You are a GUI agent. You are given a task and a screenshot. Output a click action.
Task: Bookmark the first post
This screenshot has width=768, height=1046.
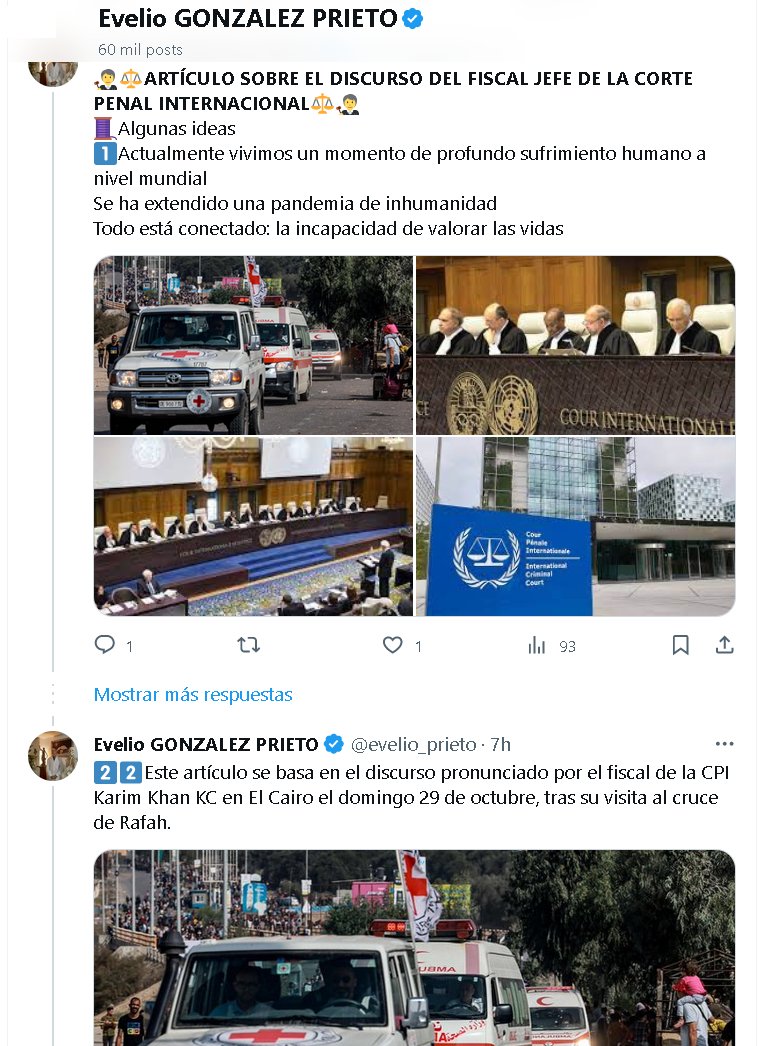pyautogui.click(x=680, y=644)
